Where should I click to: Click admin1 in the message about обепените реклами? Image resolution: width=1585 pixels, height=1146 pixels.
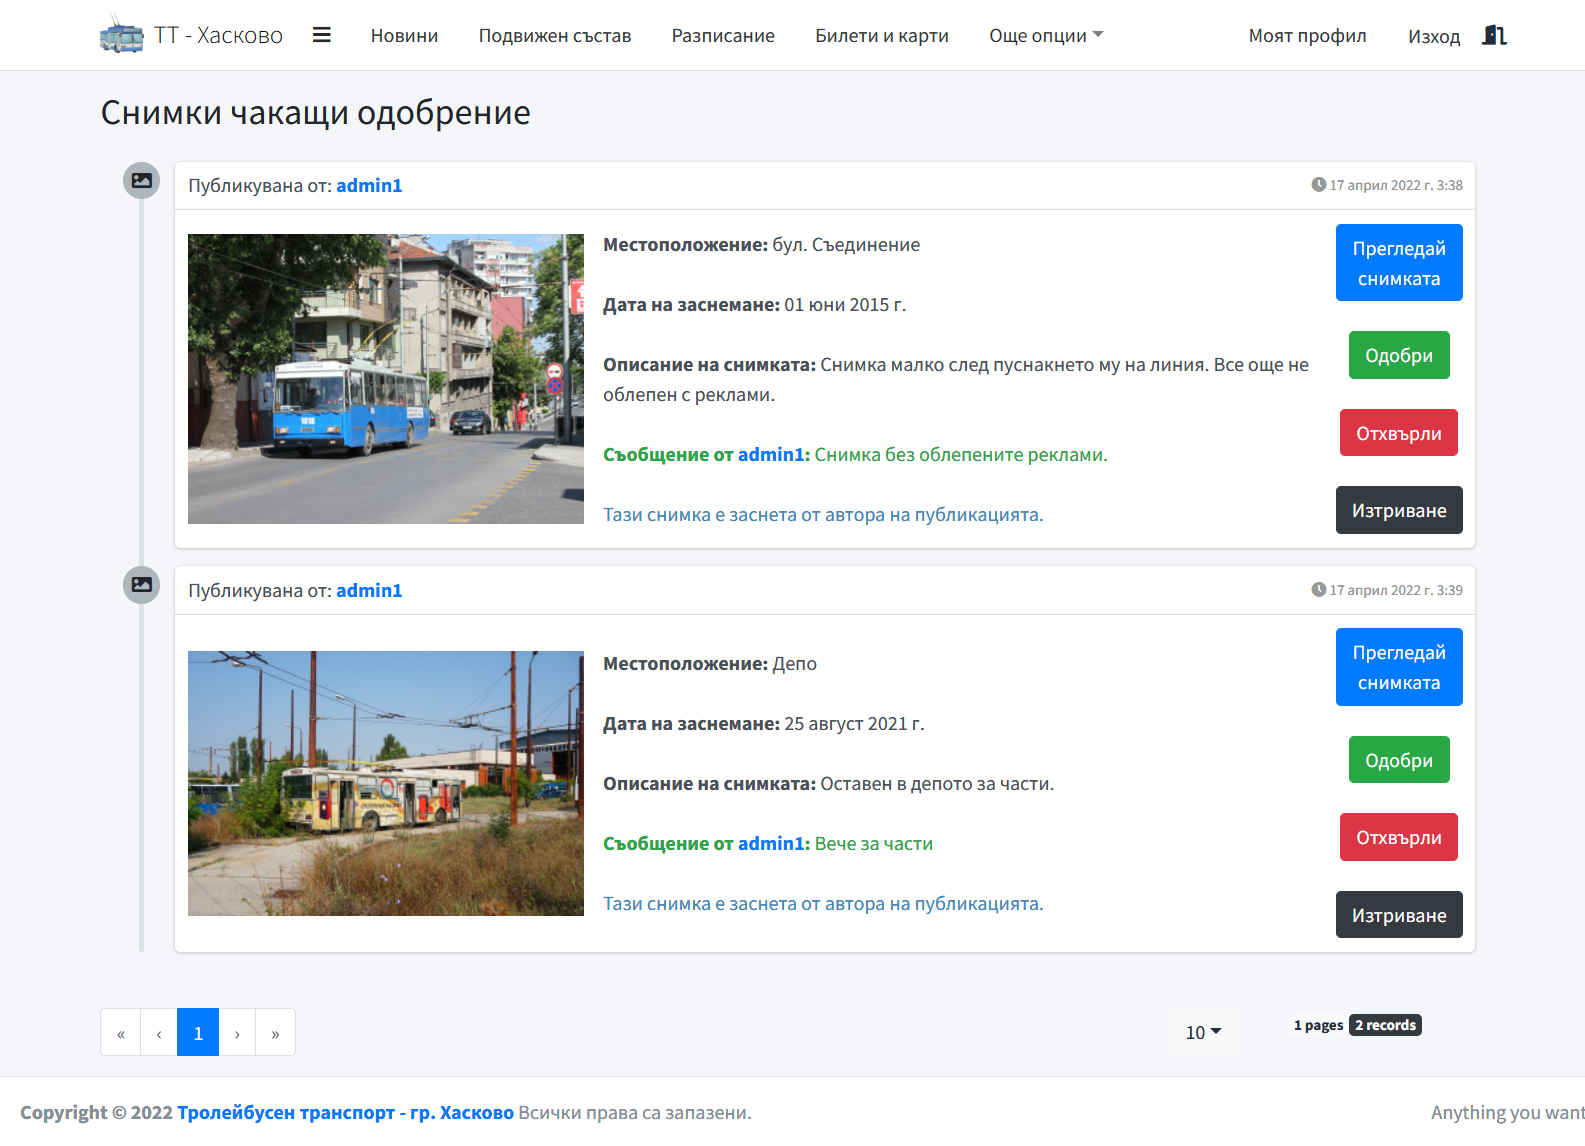[772, 454]
